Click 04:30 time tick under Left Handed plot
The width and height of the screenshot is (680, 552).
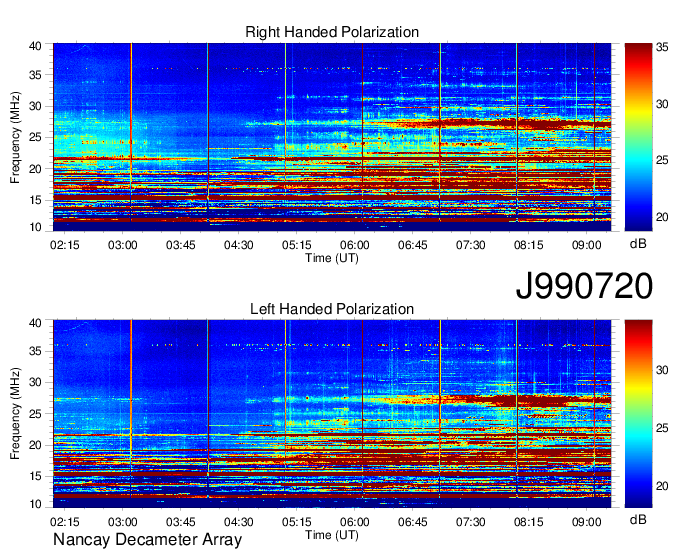pyautogui.click(x=239, y=522)
